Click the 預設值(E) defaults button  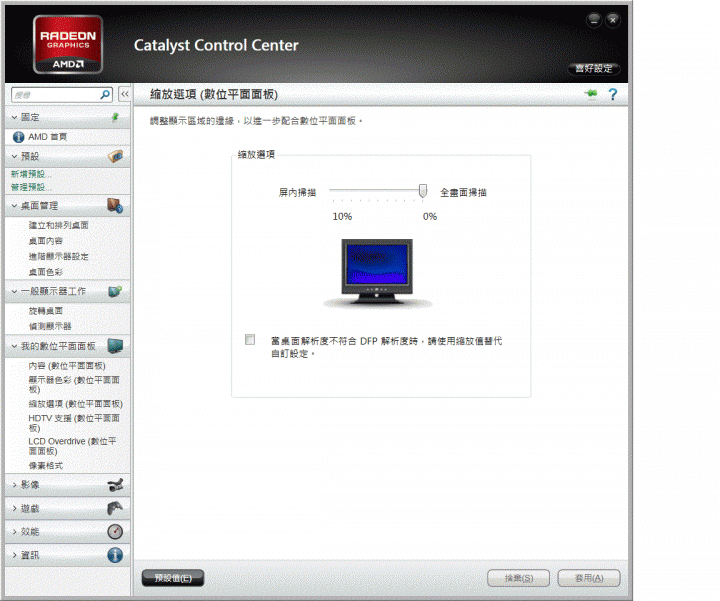[x=173, y=578]
